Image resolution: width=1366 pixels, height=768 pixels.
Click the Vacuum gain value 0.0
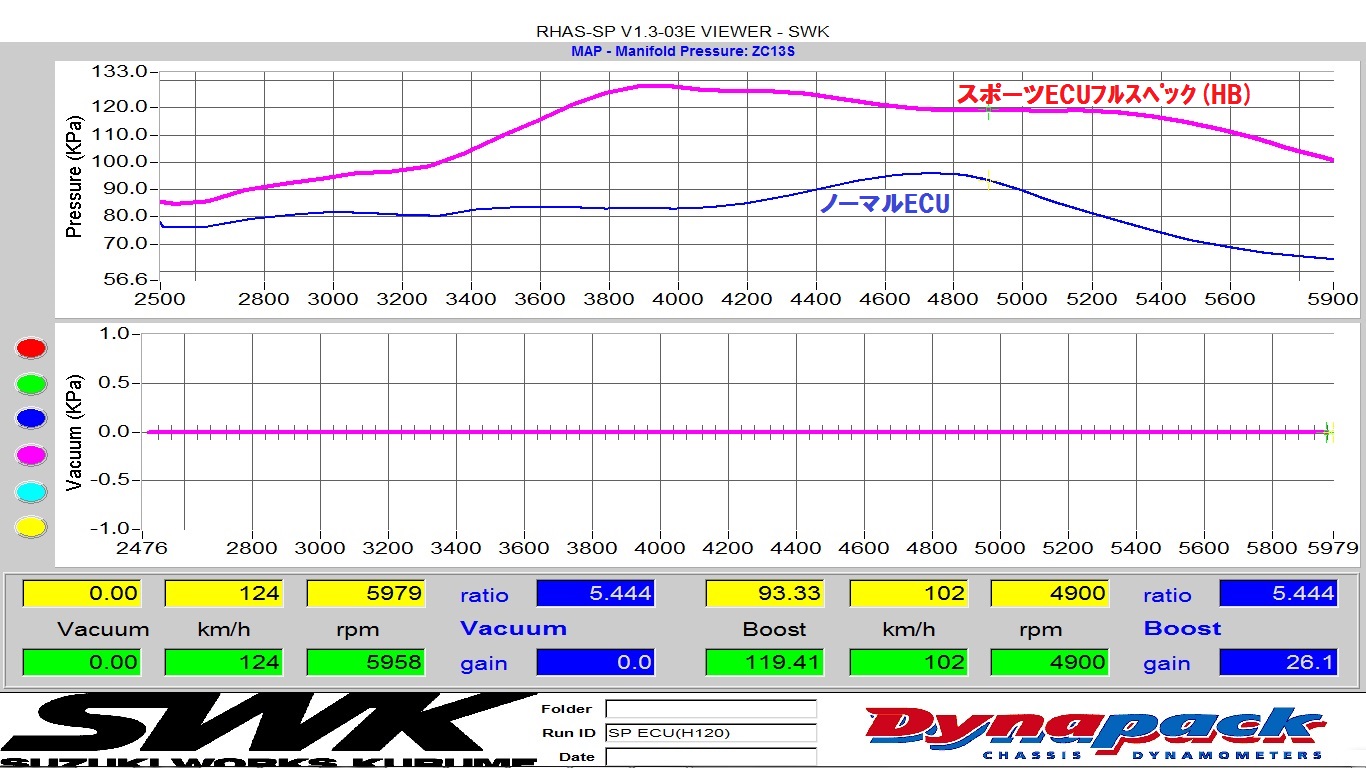click(x=595, y=662)
